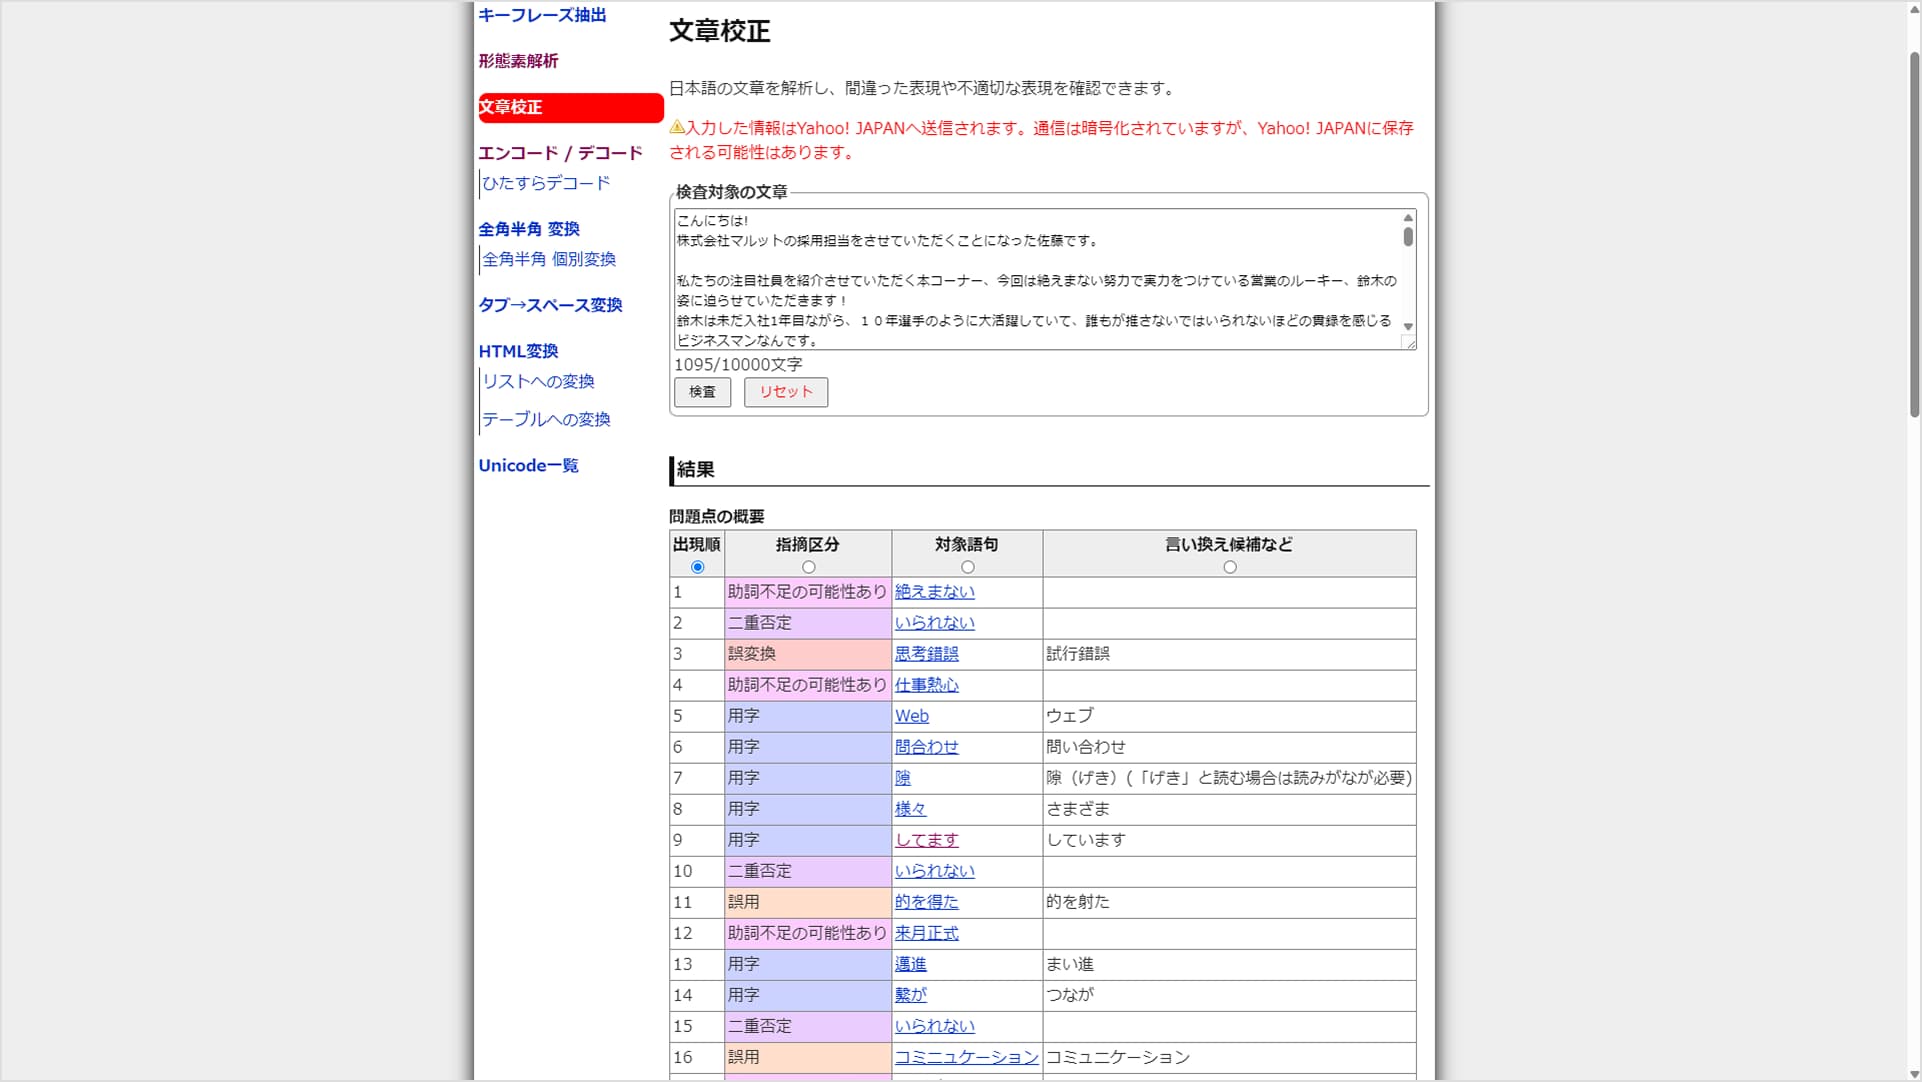The width and height of the screenshot is (1922, 1082).
Task: Open the テーブルへの変換 link
Action: click(546, 419)
